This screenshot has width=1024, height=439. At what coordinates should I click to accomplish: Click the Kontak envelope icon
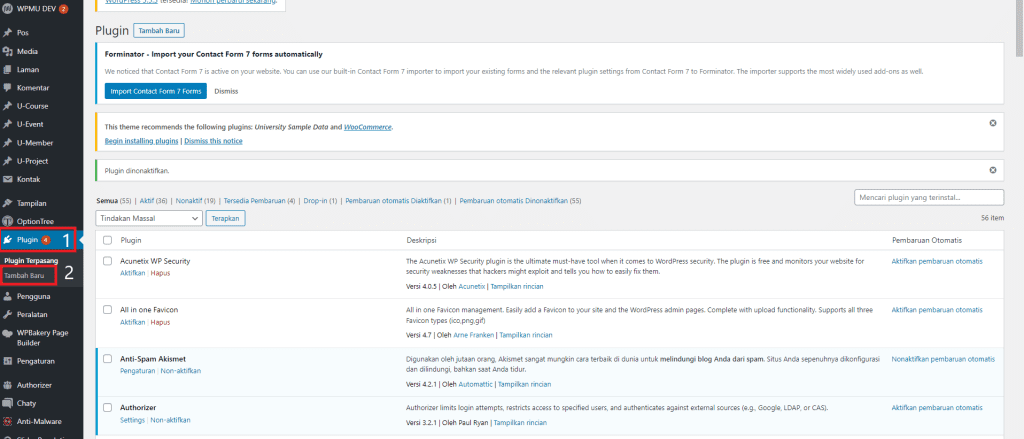pos(7,179)
